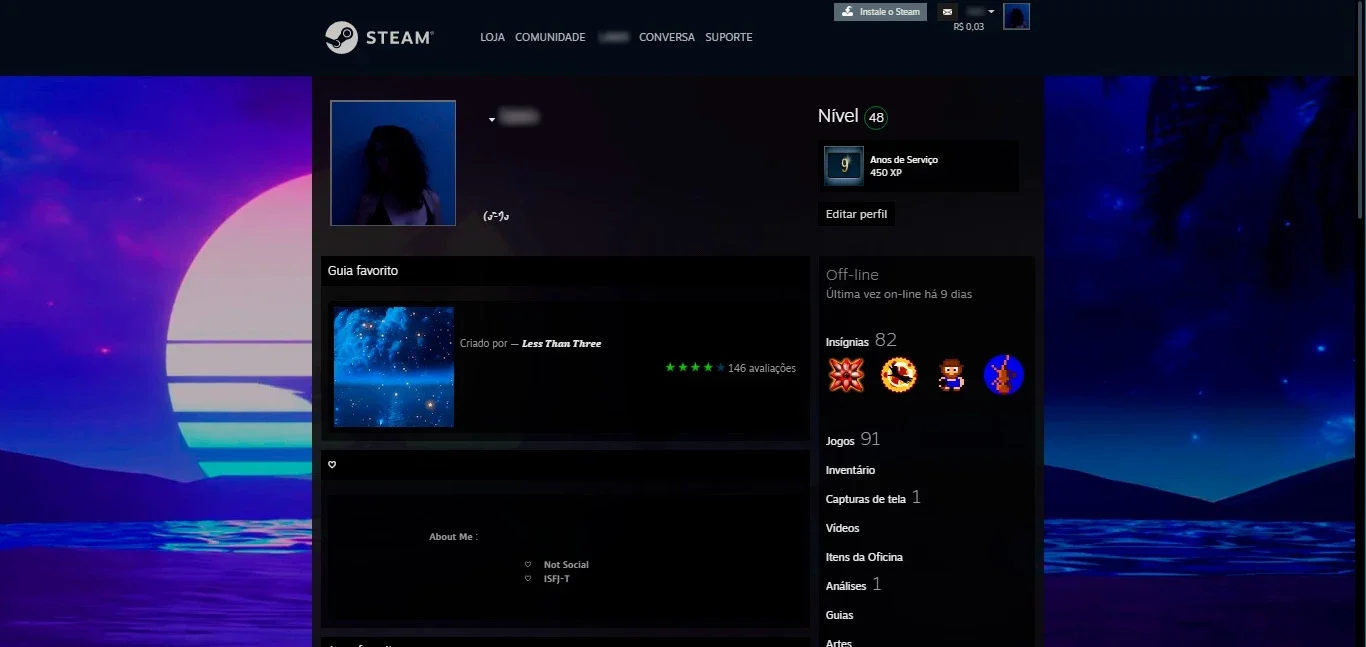Click the Less Than Three author link

561,344
